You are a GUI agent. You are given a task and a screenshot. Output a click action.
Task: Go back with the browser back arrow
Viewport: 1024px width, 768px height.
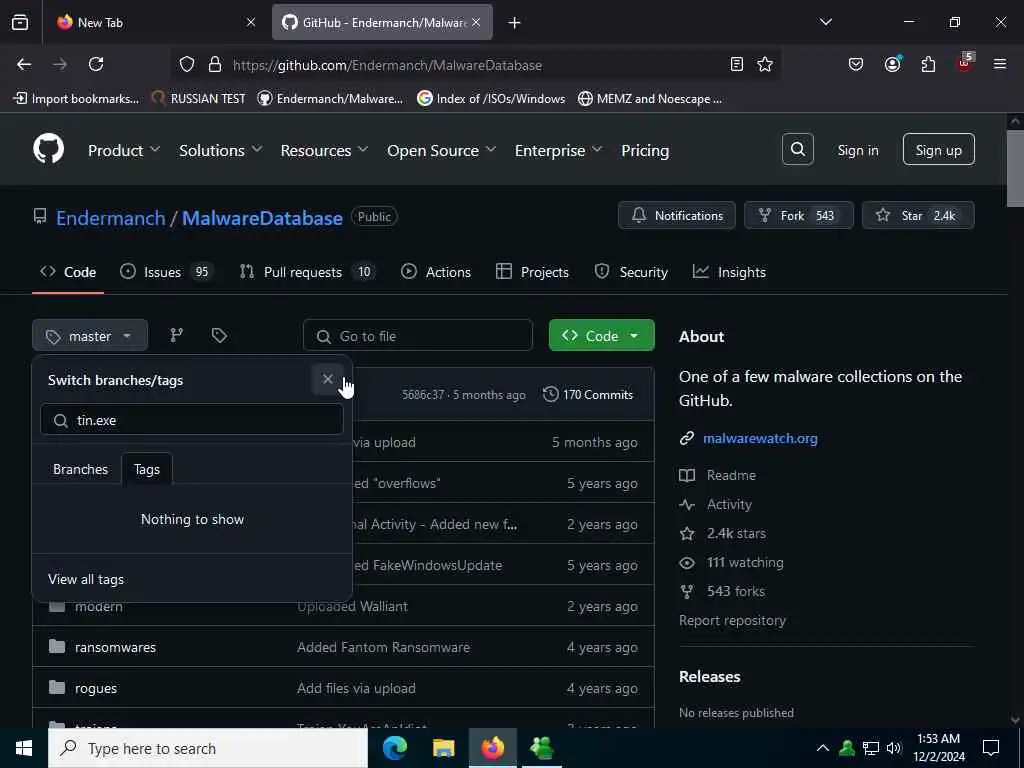(24, 64)
